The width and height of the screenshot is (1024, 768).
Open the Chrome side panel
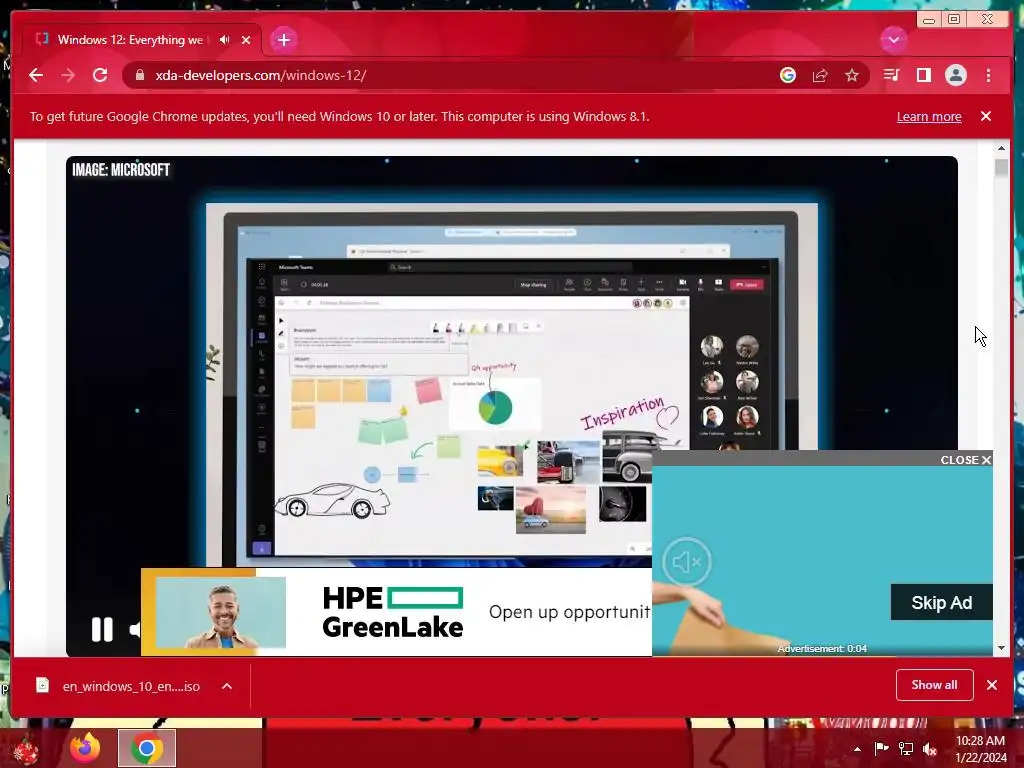pos(923,75)
